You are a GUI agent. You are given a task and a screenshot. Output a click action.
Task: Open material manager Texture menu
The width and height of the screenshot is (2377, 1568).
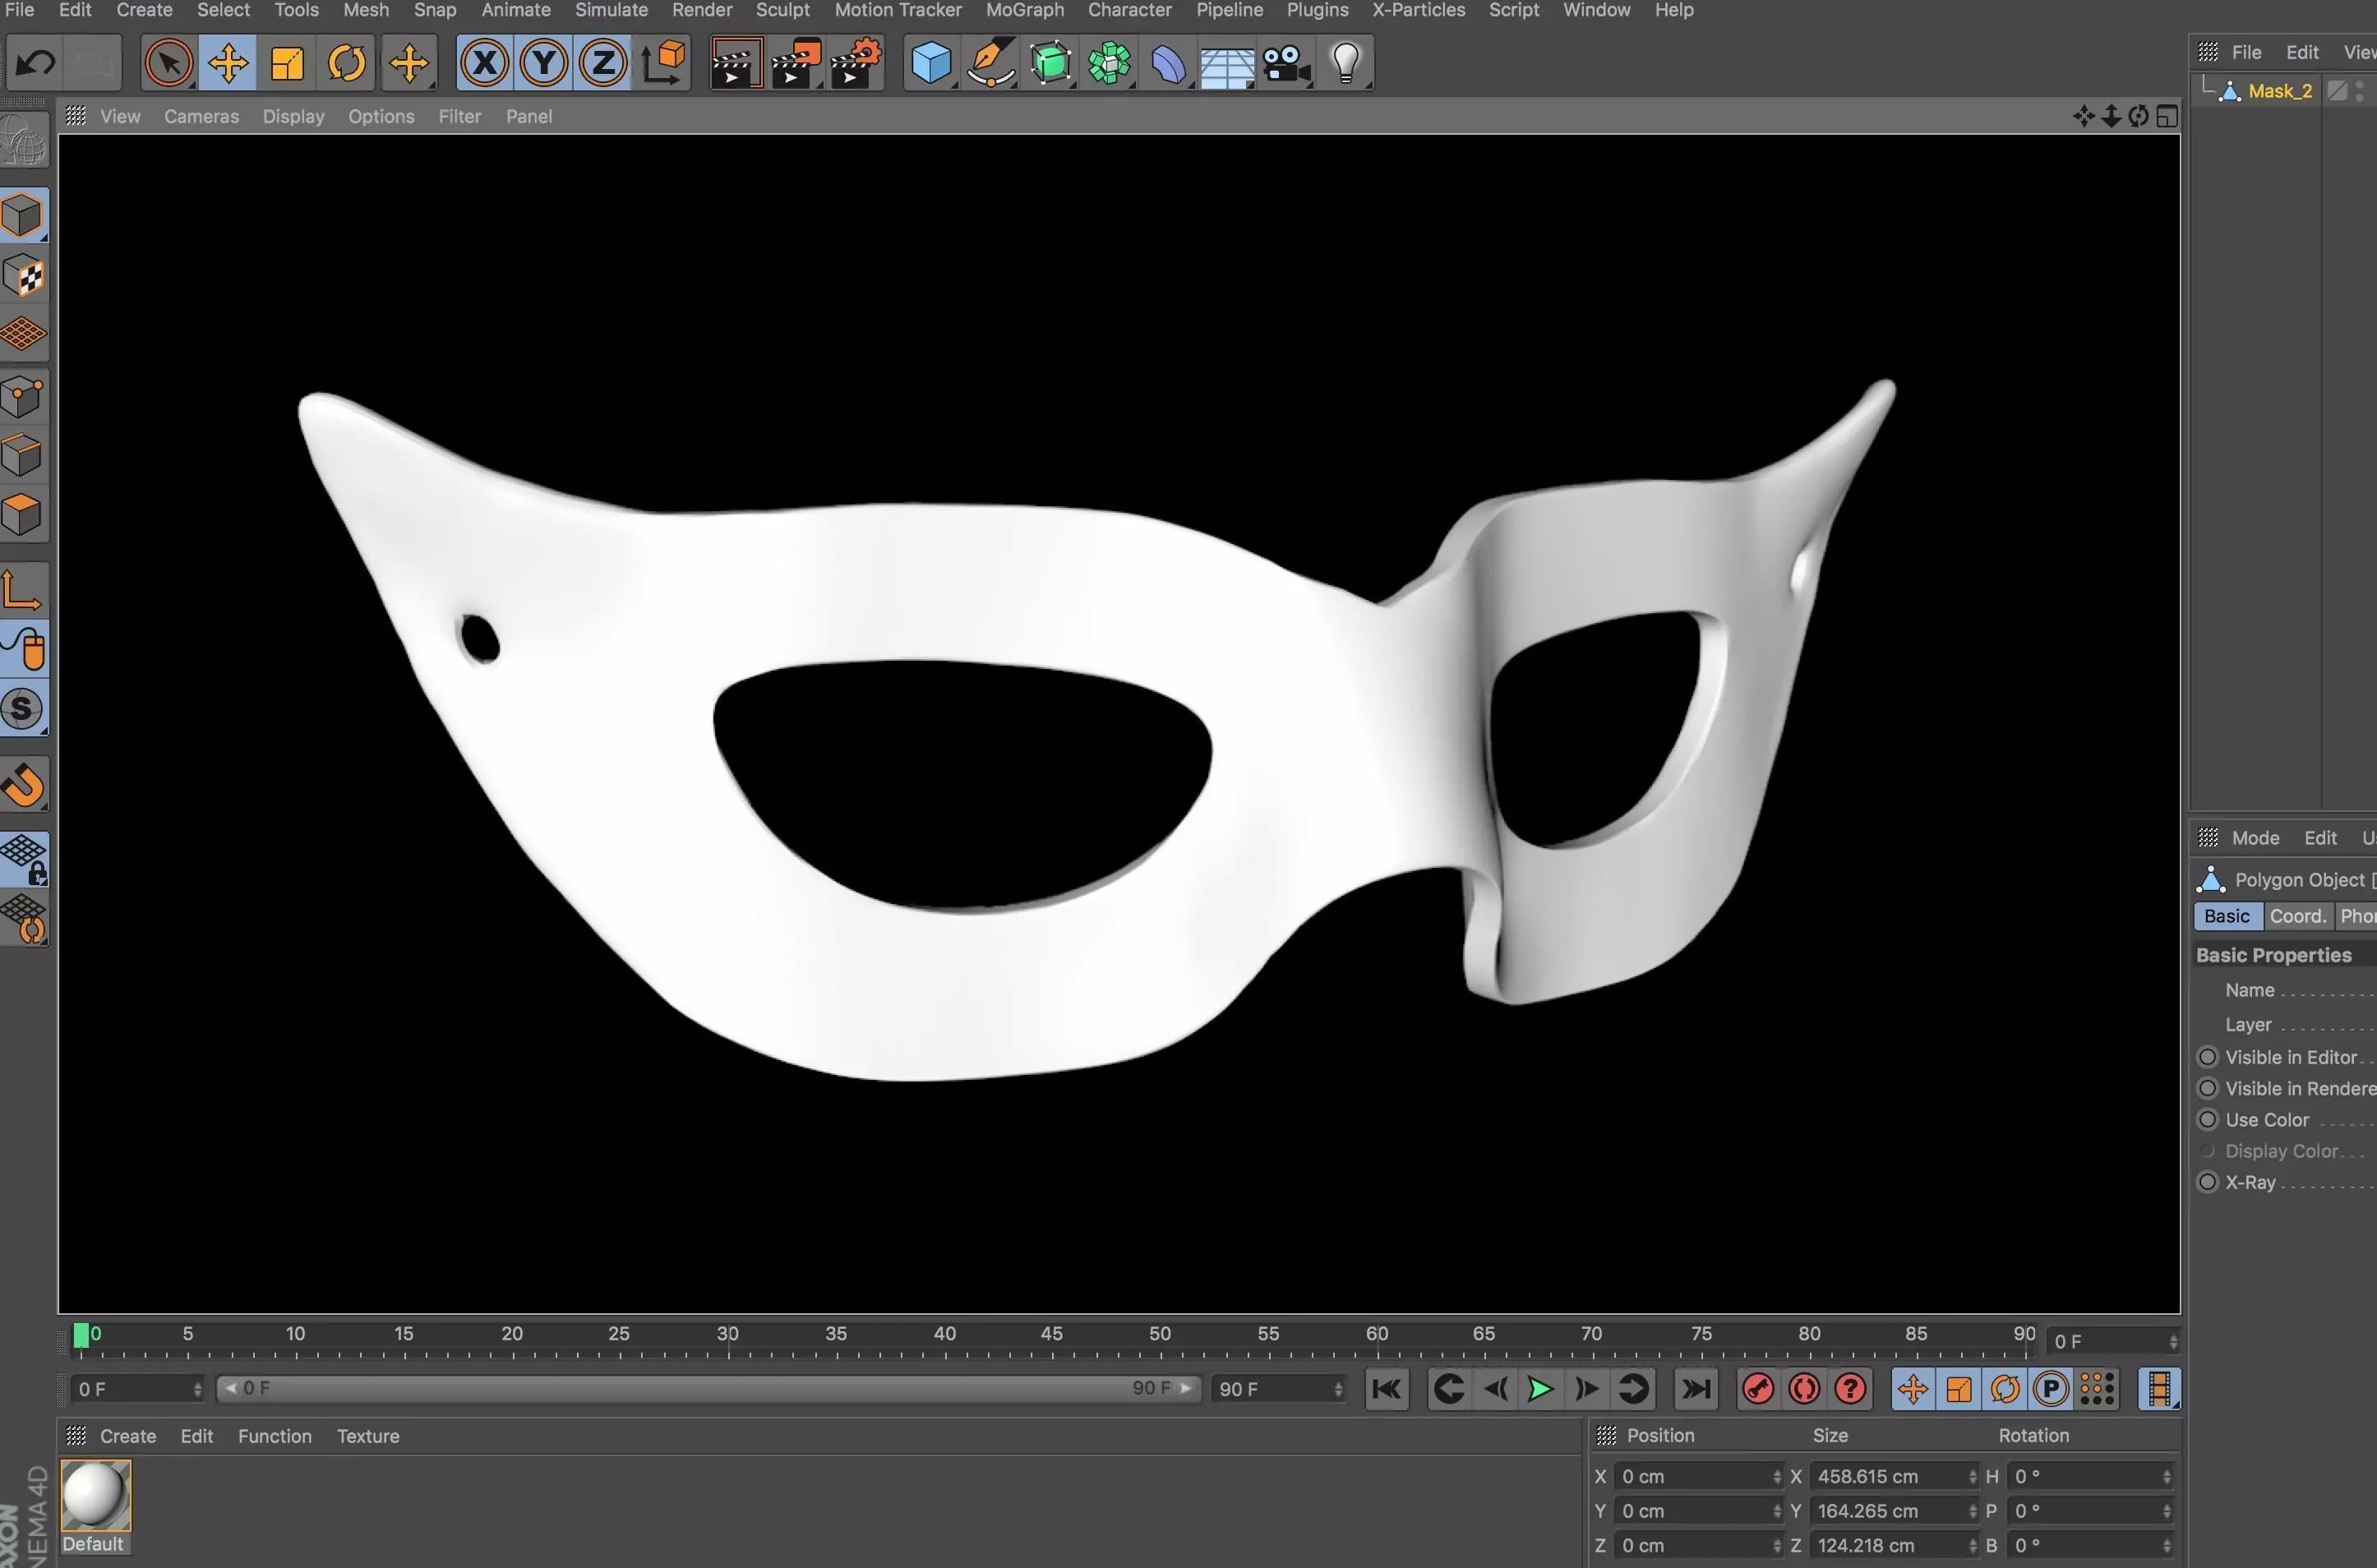(x=367, y=1436)
